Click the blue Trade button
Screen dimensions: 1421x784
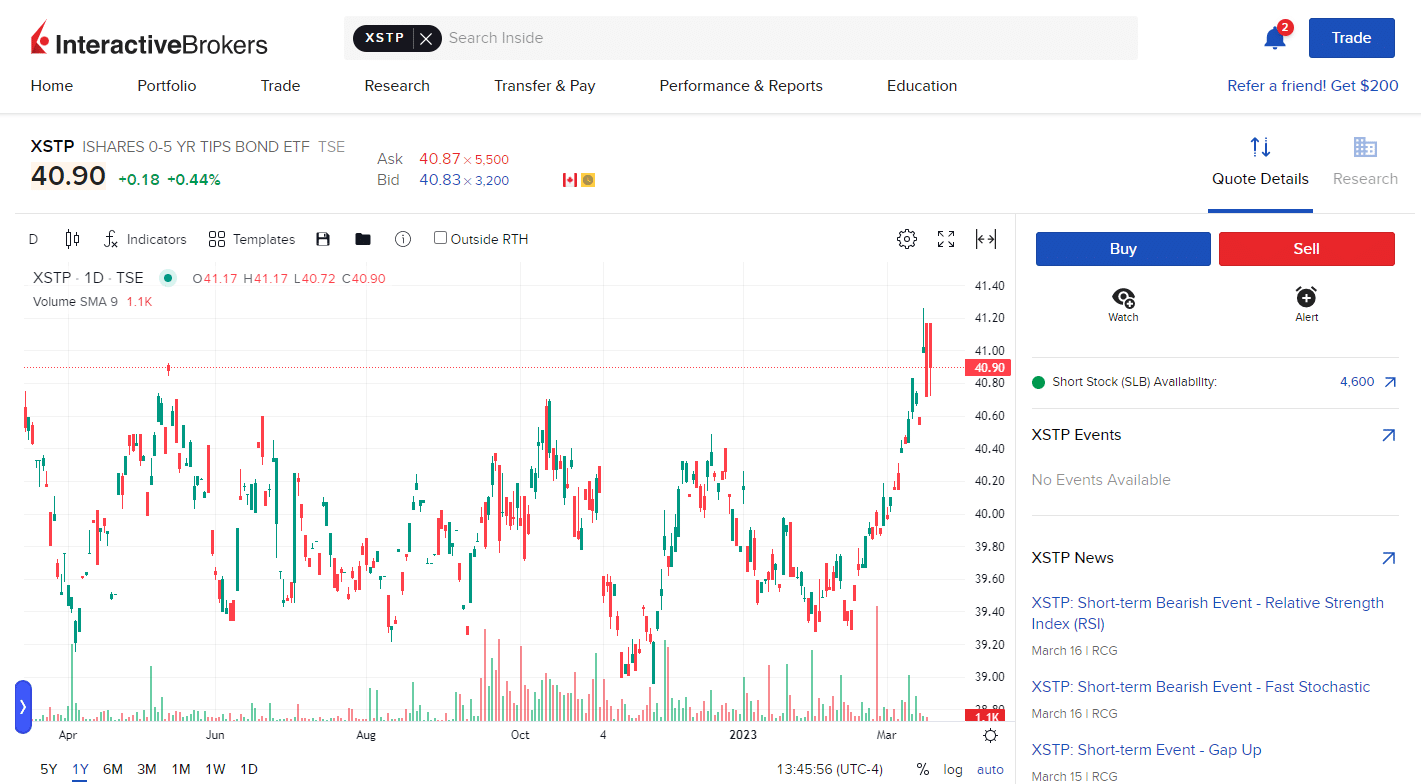point(1351,38)
